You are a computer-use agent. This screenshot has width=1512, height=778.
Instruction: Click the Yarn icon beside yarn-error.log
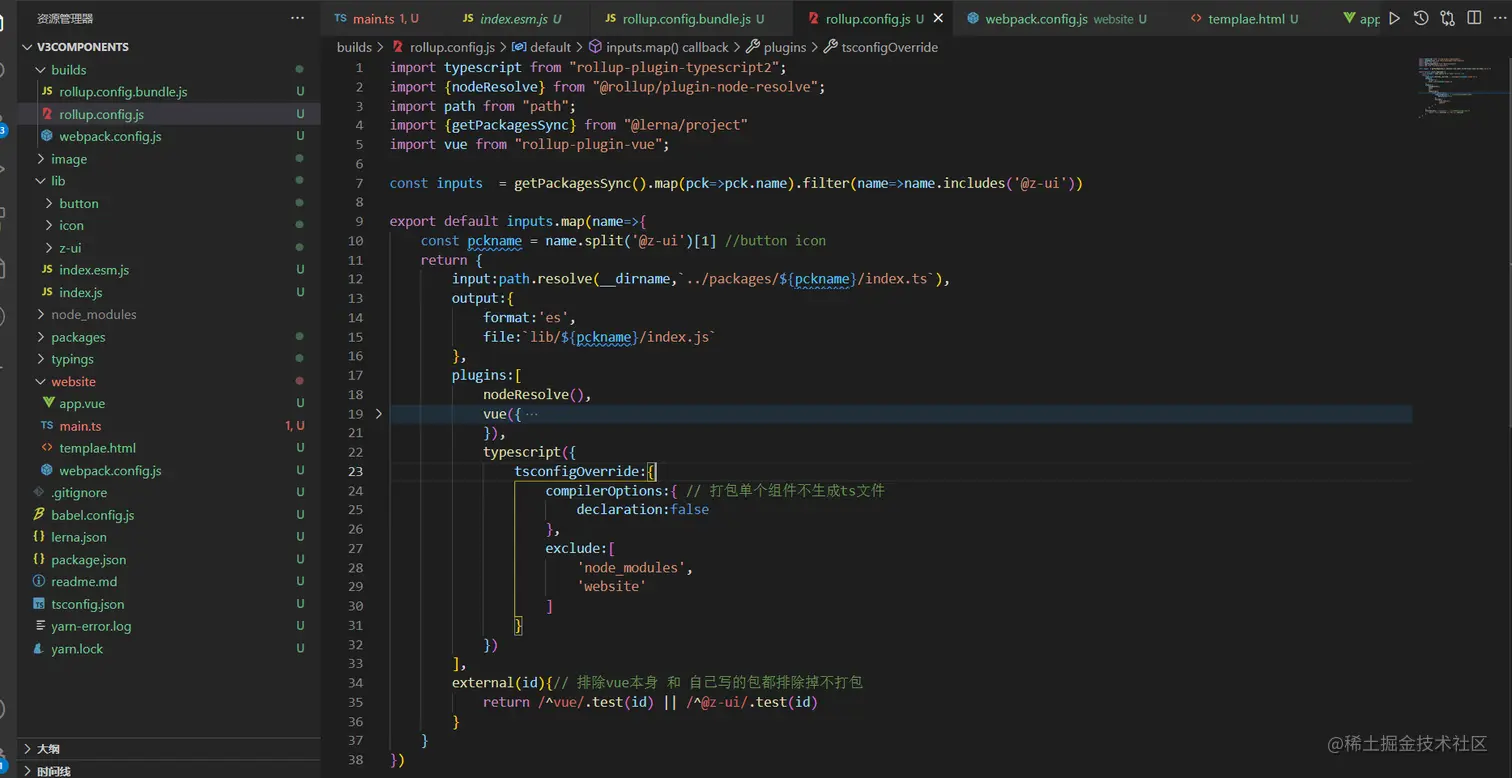39,626
